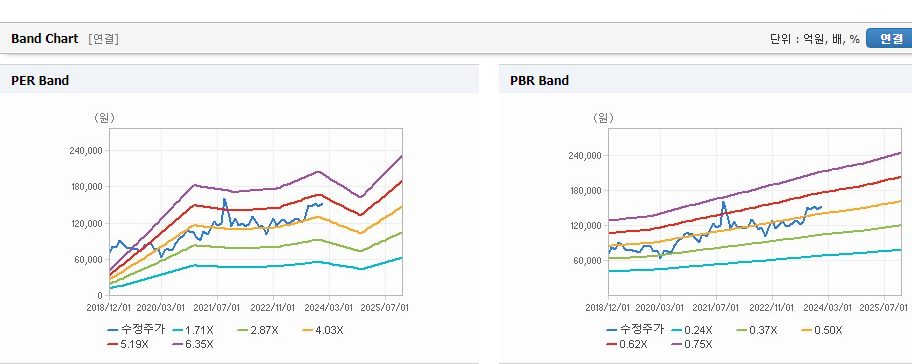912x364 pixels.
Task: Toggle the 1.71X legend series
Action: point(192,330)
